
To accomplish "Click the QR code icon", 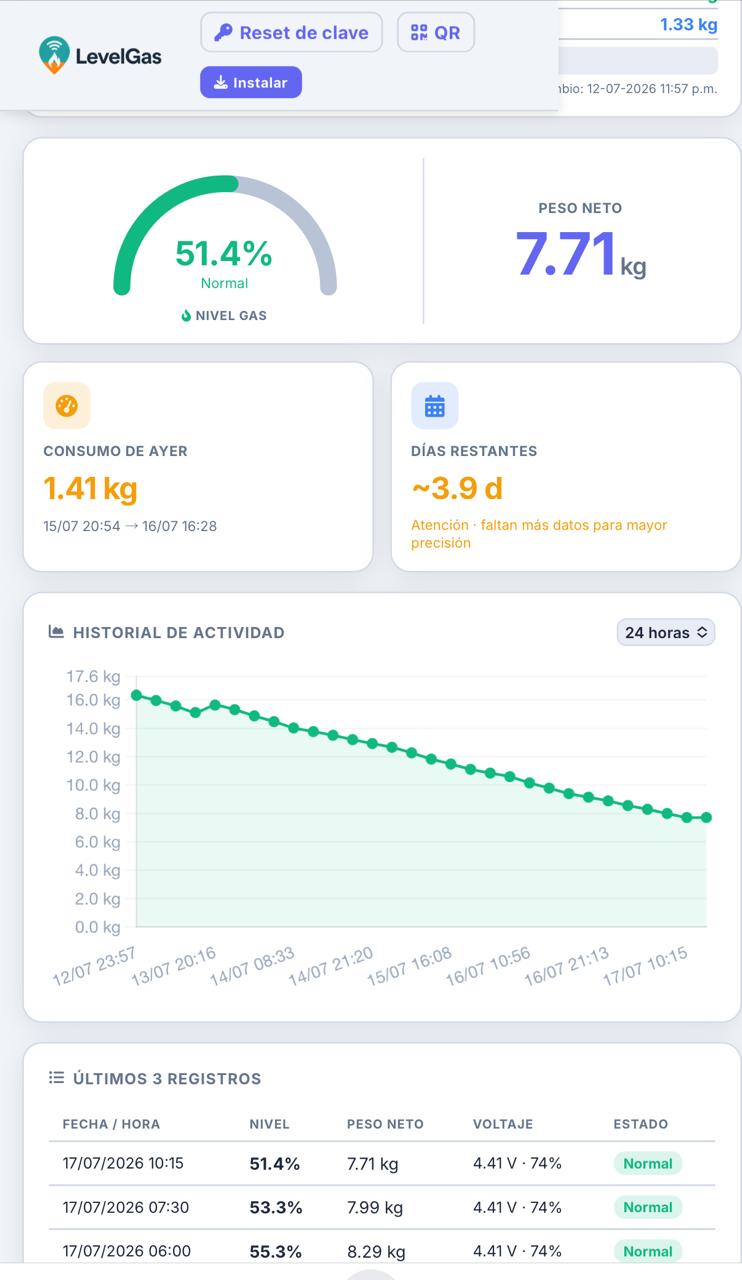I will point(419,33).
